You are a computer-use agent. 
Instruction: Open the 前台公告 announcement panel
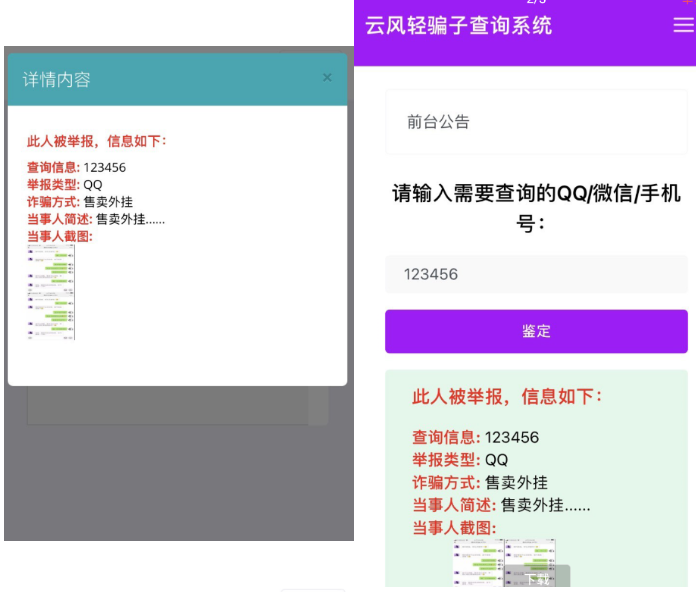tap(536, 122)
